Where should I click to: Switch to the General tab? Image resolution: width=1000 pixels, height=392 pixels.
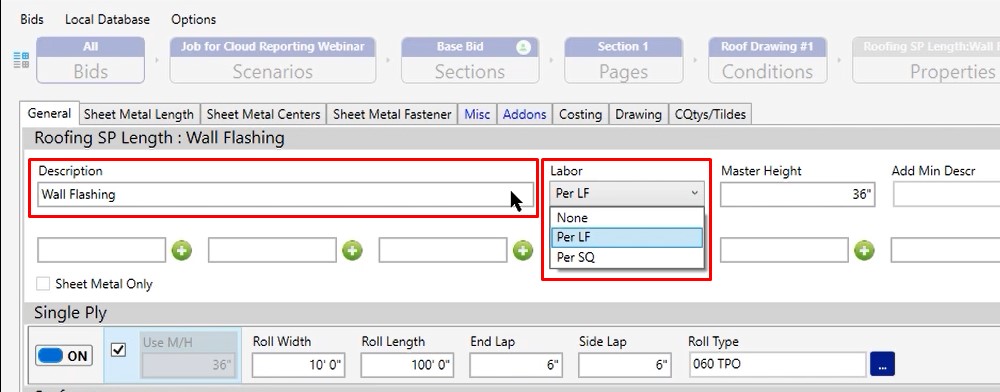pos(49,113)
